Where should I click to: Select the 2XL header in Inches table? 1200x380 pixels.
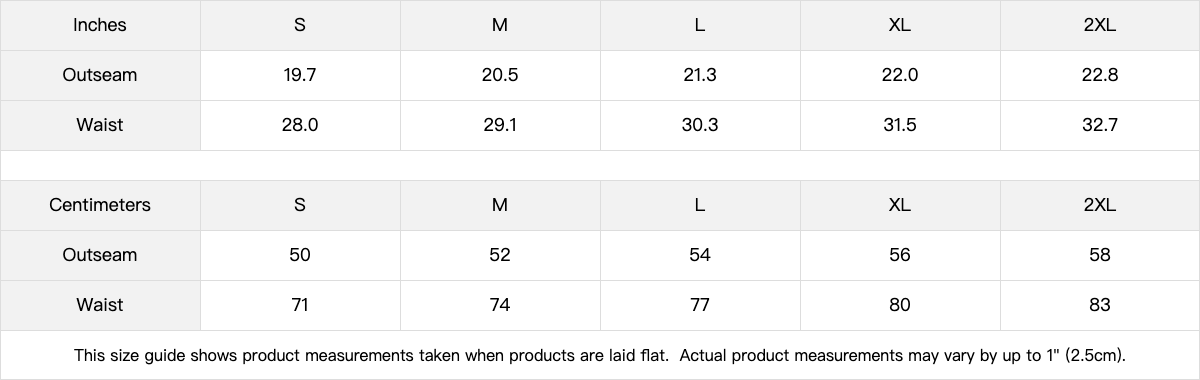[x=1100, y=25]
